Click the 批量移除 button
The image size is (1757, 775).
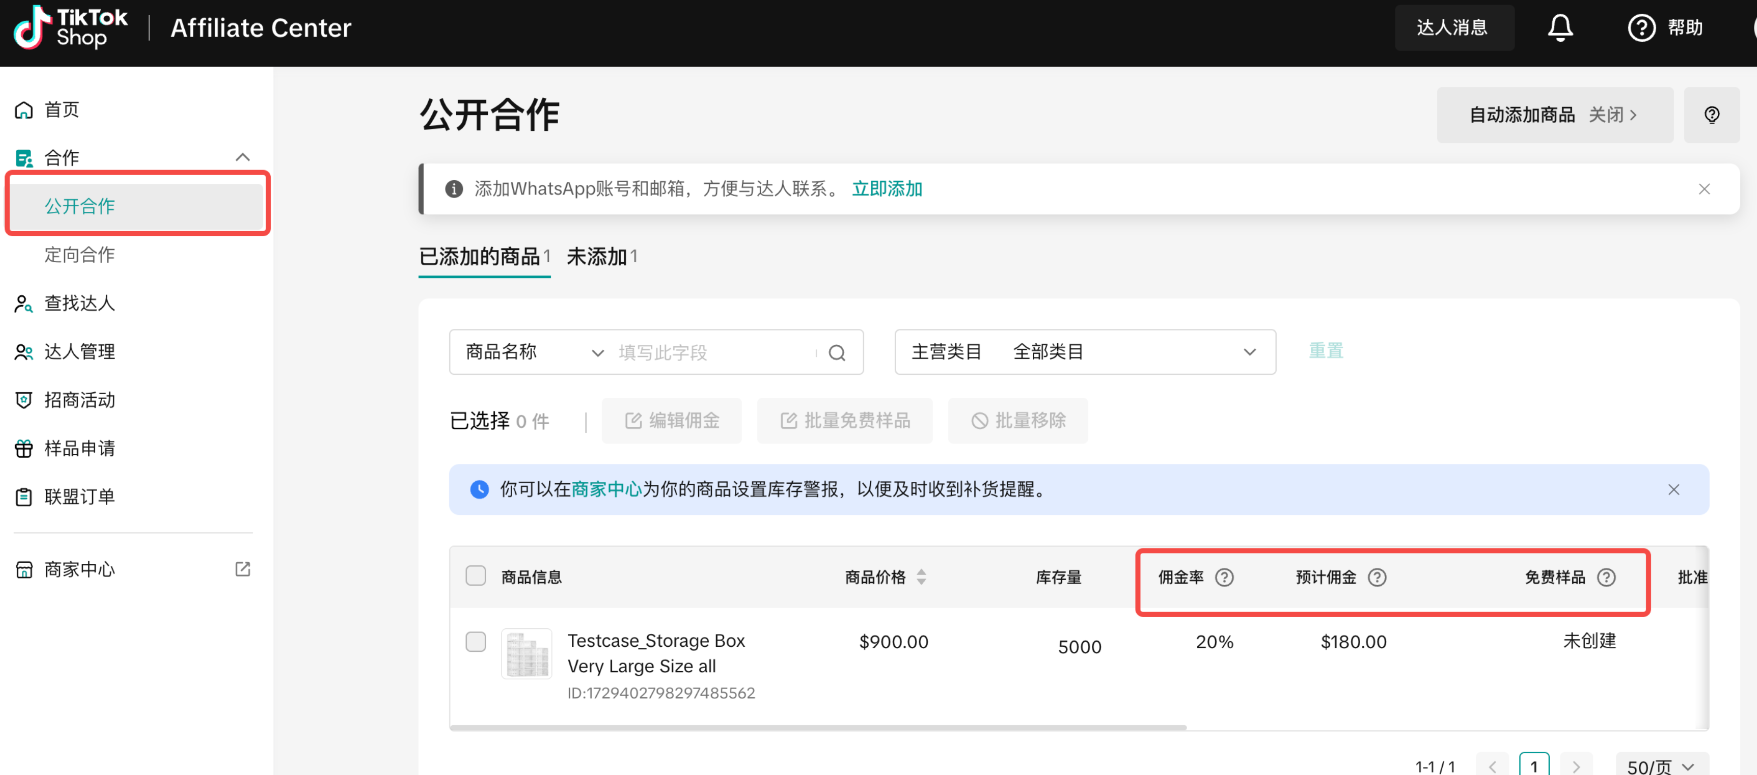tap(1018, 421)
